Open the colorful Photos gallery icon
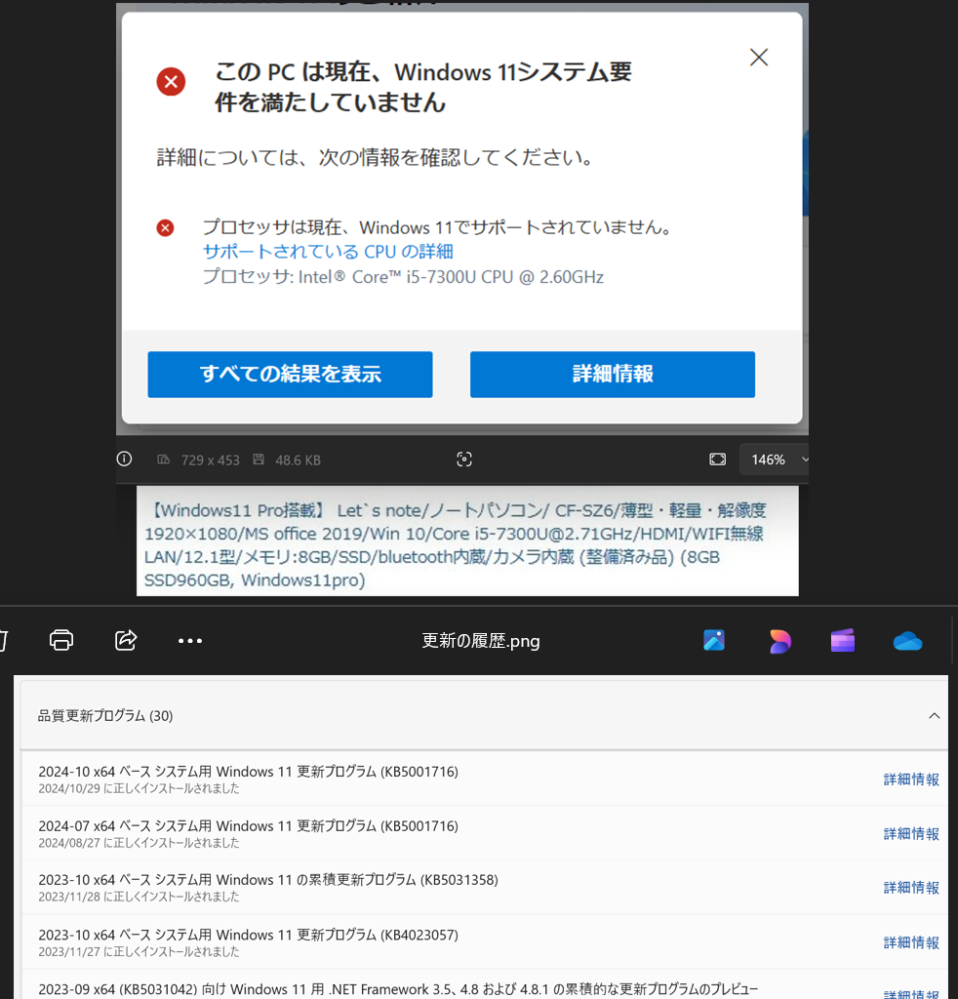 (713, 640)
